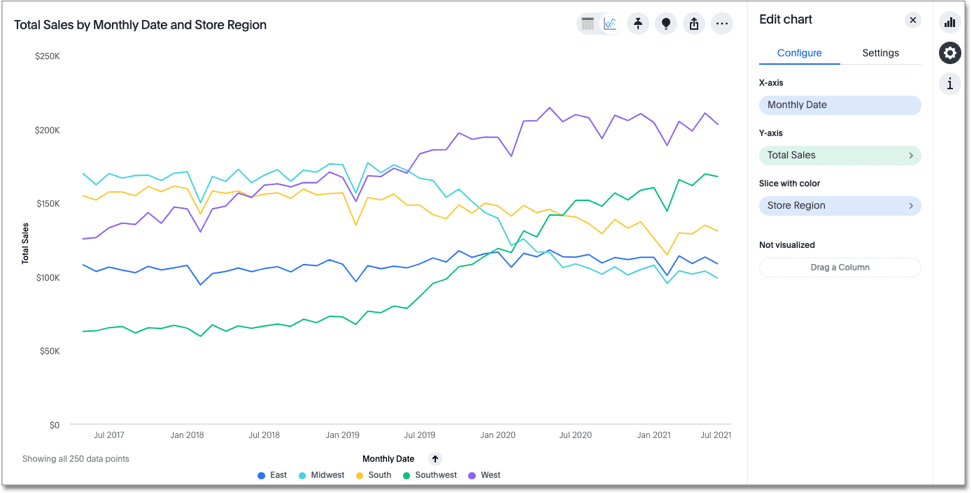Viewport: 971px width, 493px height.
Task: Click the Monthly Date X-axis chip
Action: tap(839, 105)
